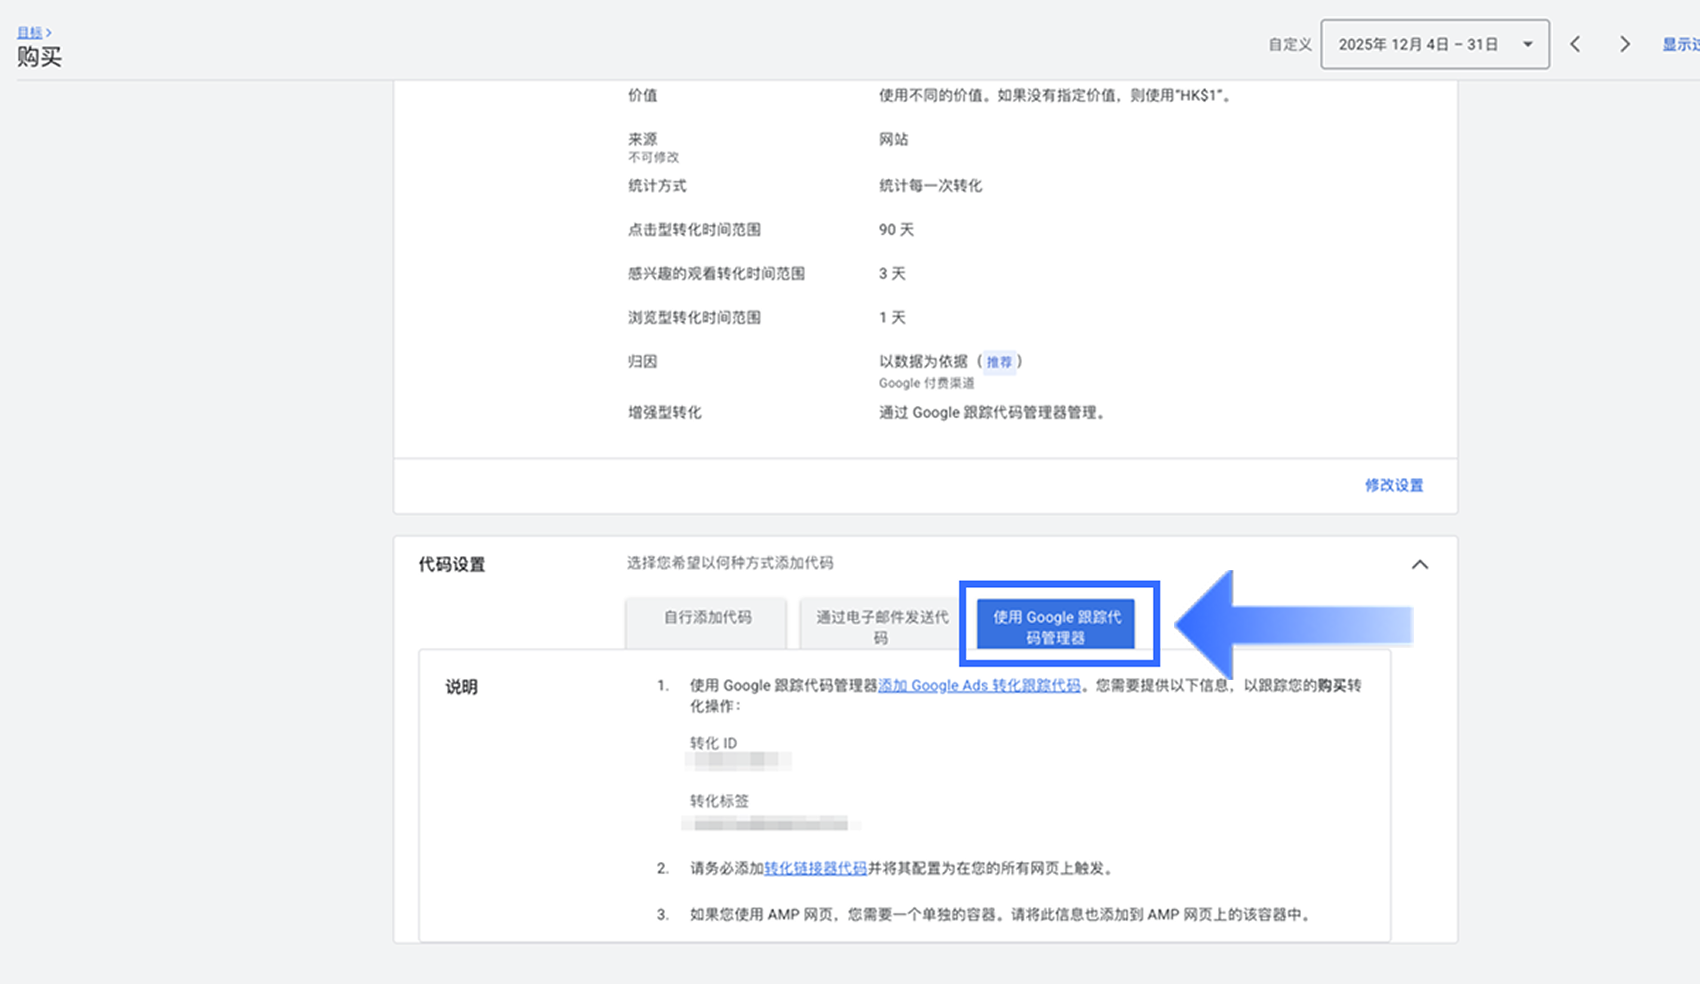The height and width of the screenshot is (984, 1700).
Task: Click the 推荐 badge beside 以数据为依据
Action: tap(999, 362)
